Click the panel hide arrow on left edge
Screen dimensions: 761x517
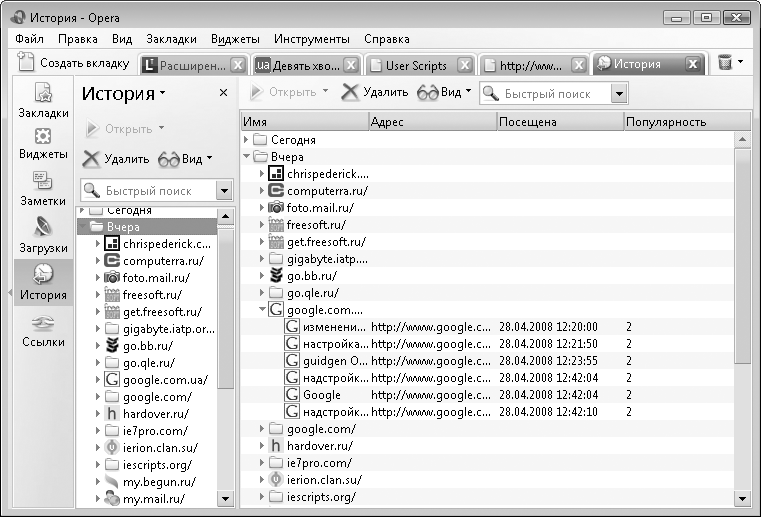(x=10, y=293)
